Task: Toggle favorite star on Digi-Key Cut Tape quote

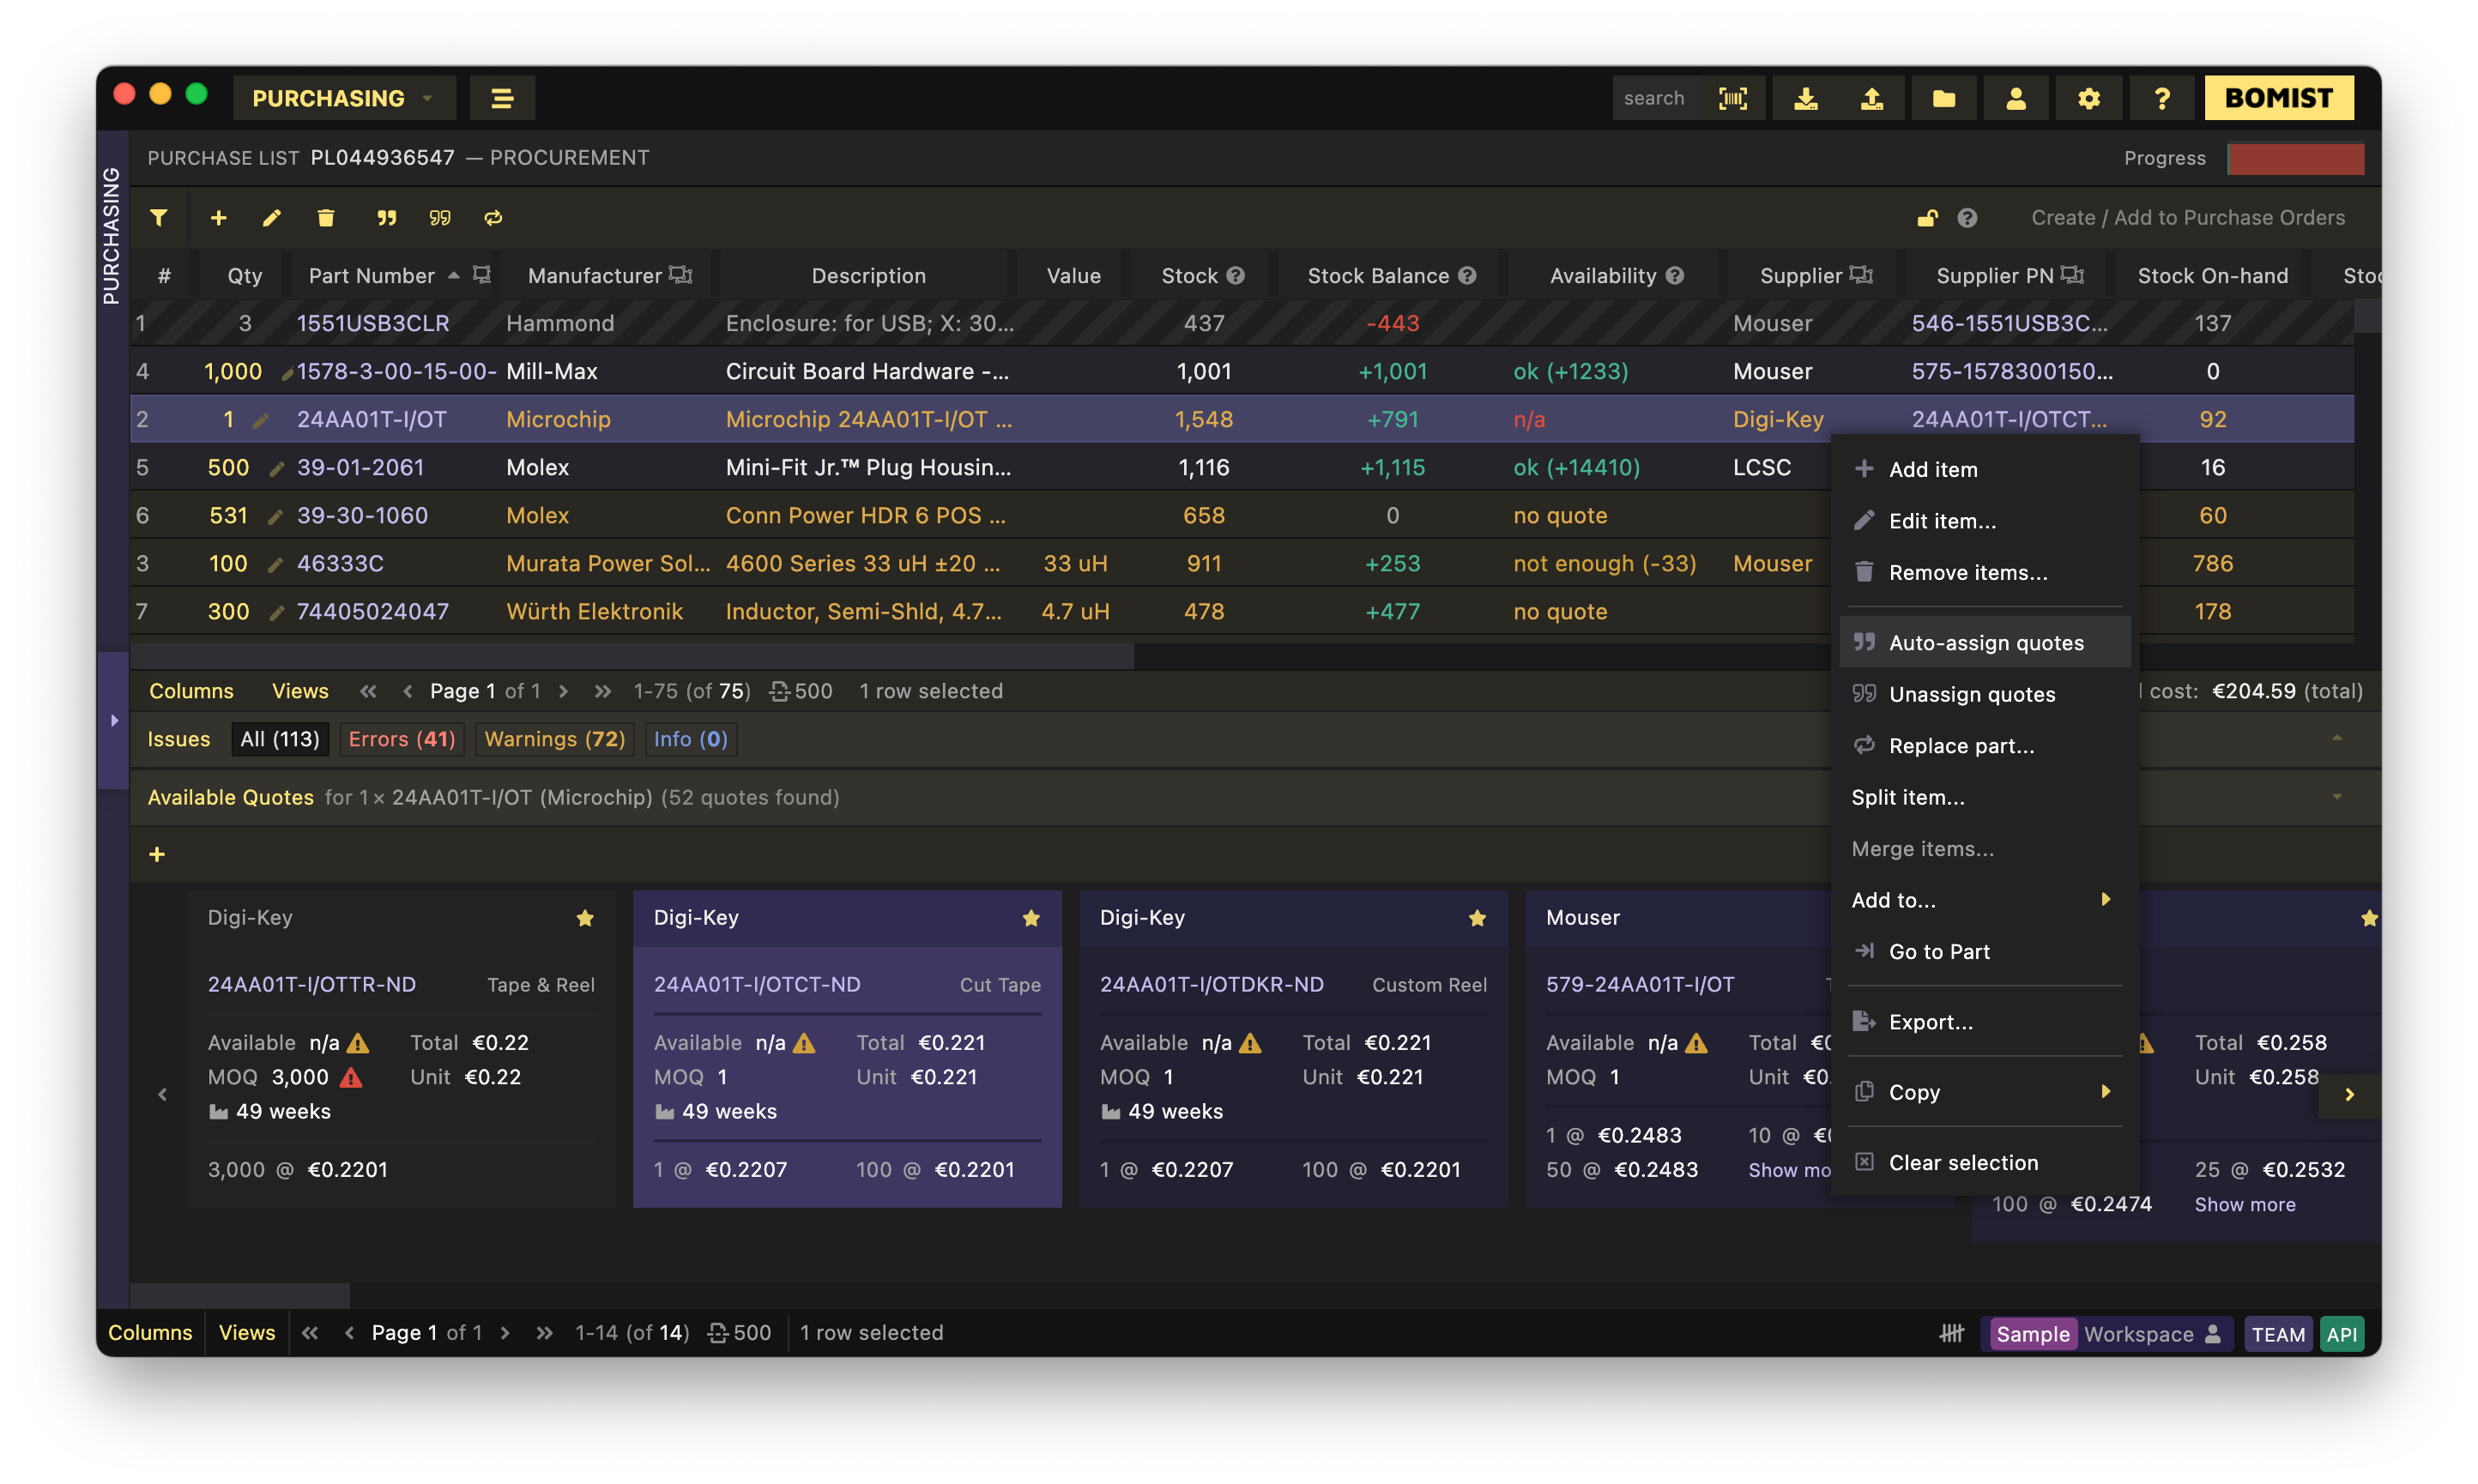Action: point(1031,918)
